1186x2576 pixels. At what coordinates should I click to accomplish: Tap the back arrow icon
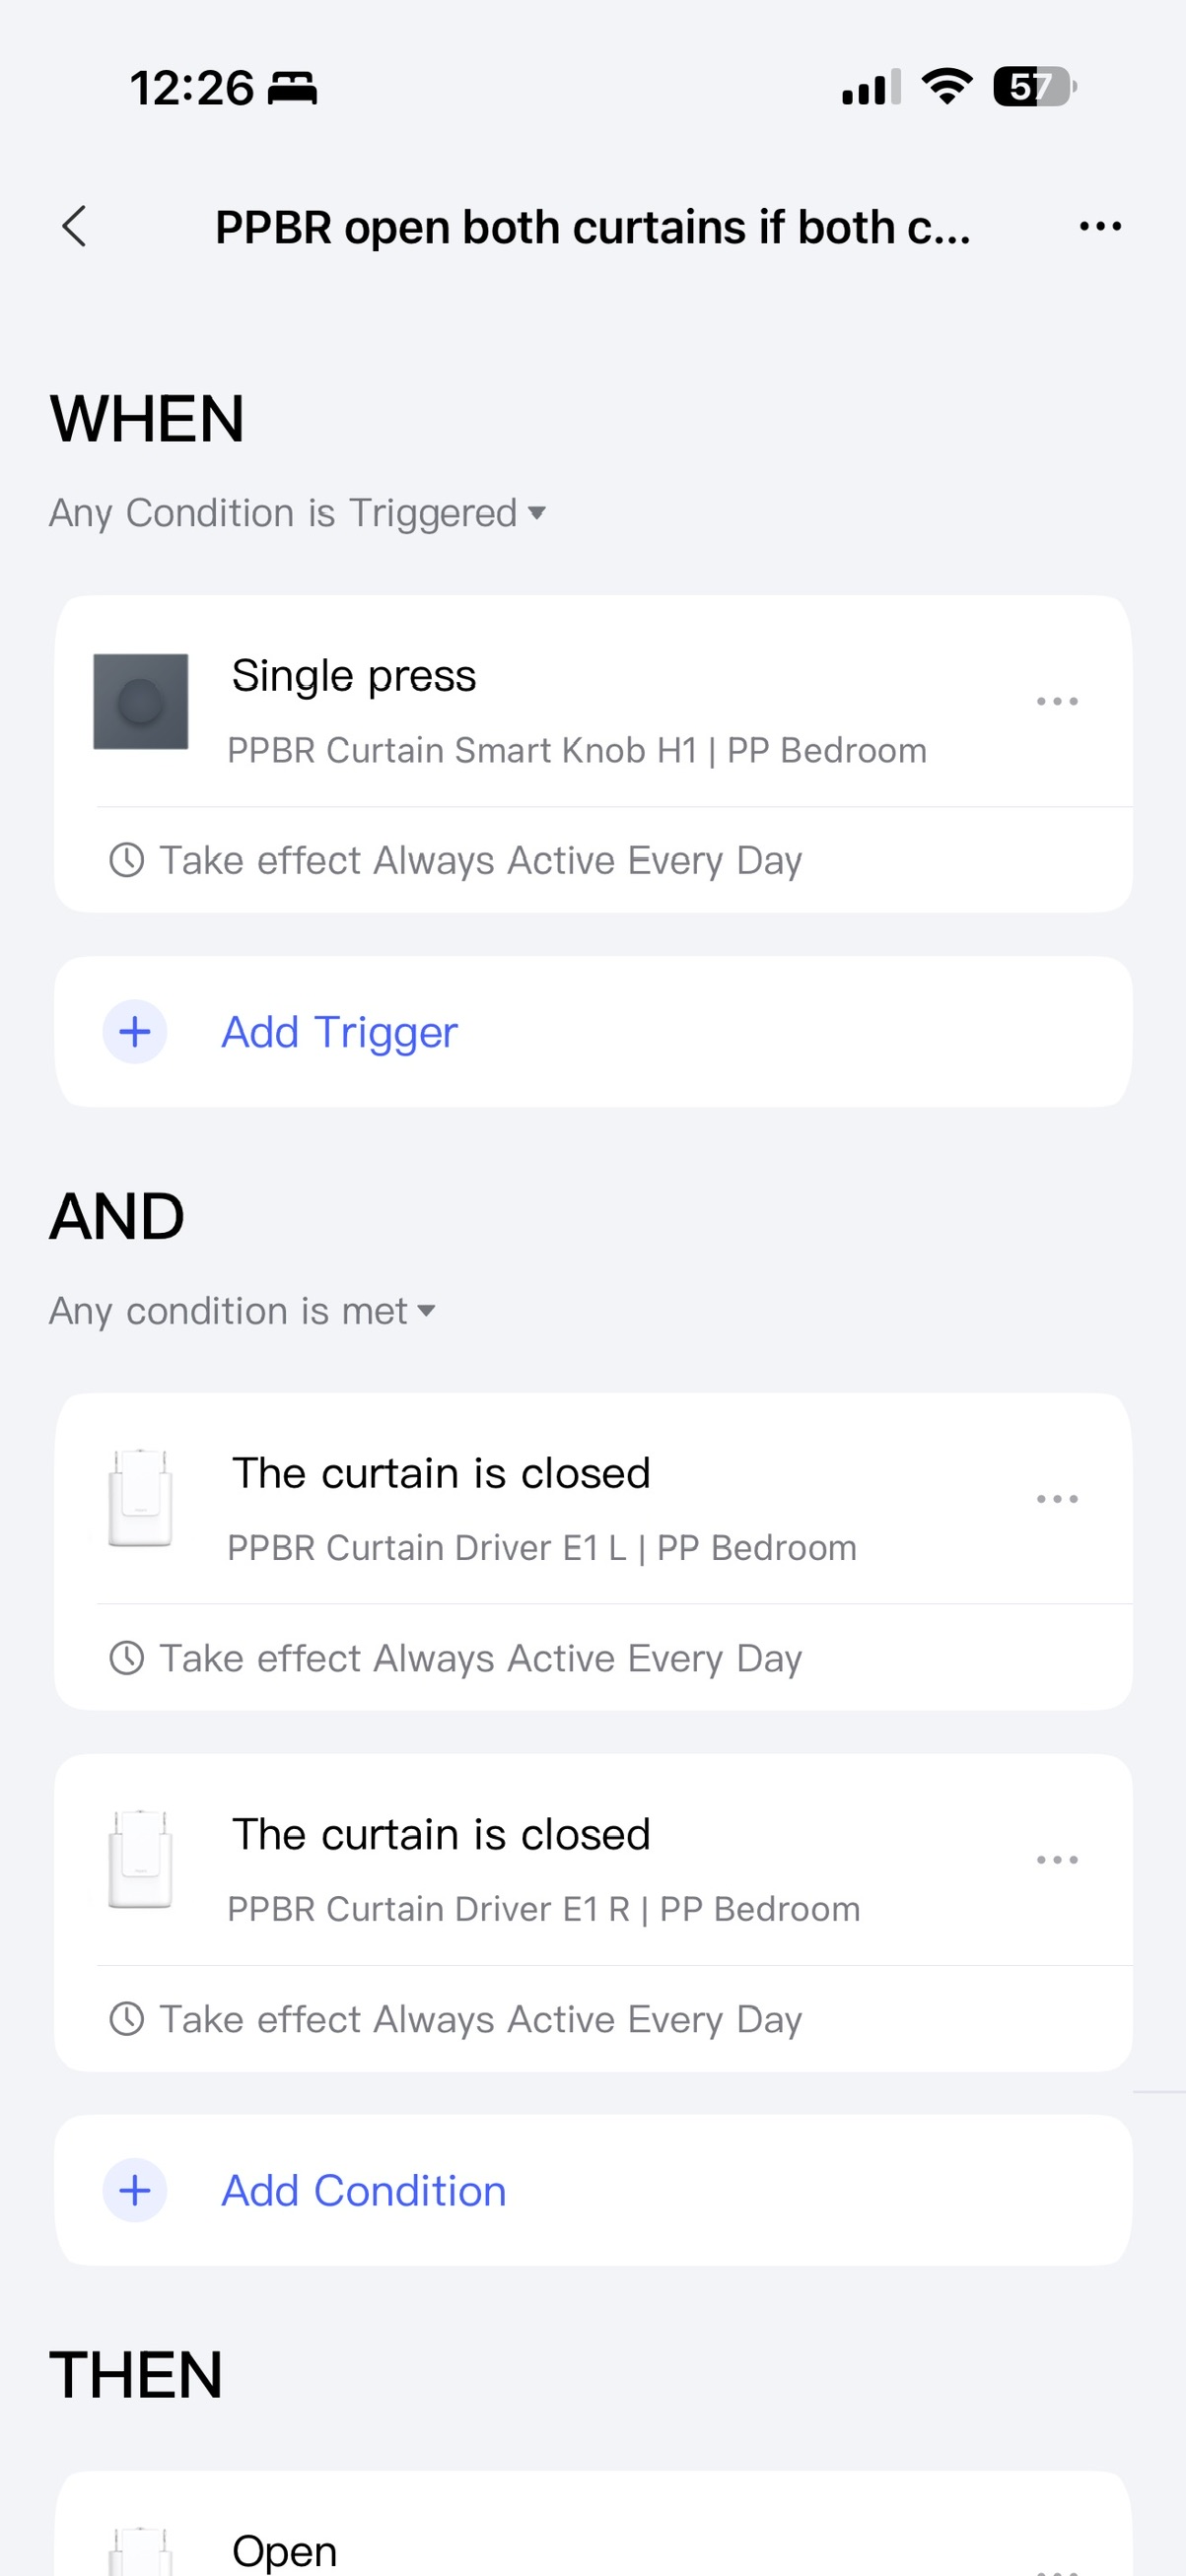pyautogui.click(x=75, y=227)
